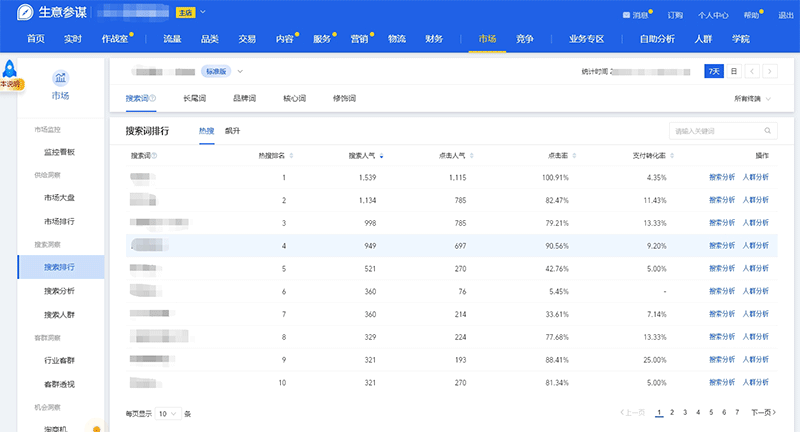
Task: Click 下一页 pagination button
Action: (763, 412)
